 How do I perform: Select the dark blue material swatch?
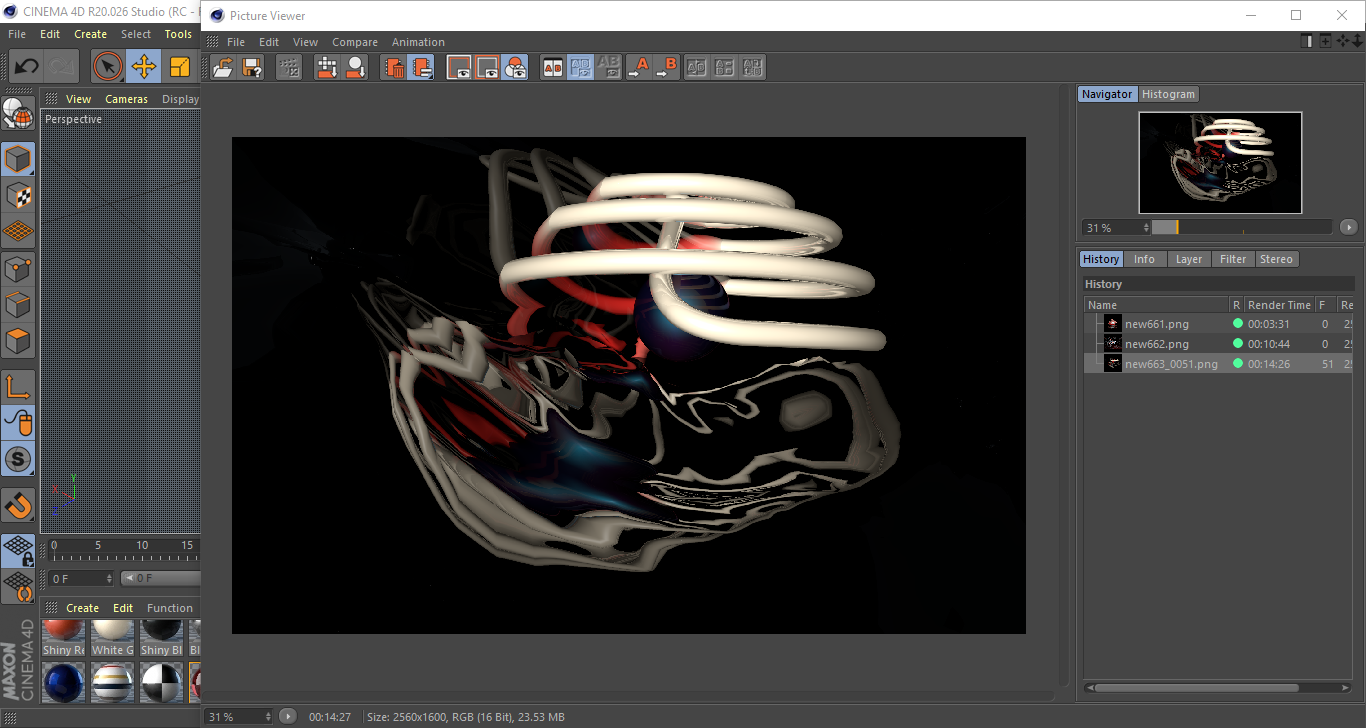coord(63,683)
